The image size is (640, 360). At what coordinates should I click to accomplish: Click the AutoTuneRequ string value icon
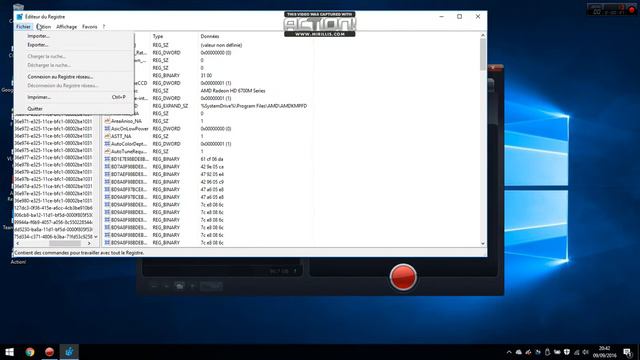107,151
